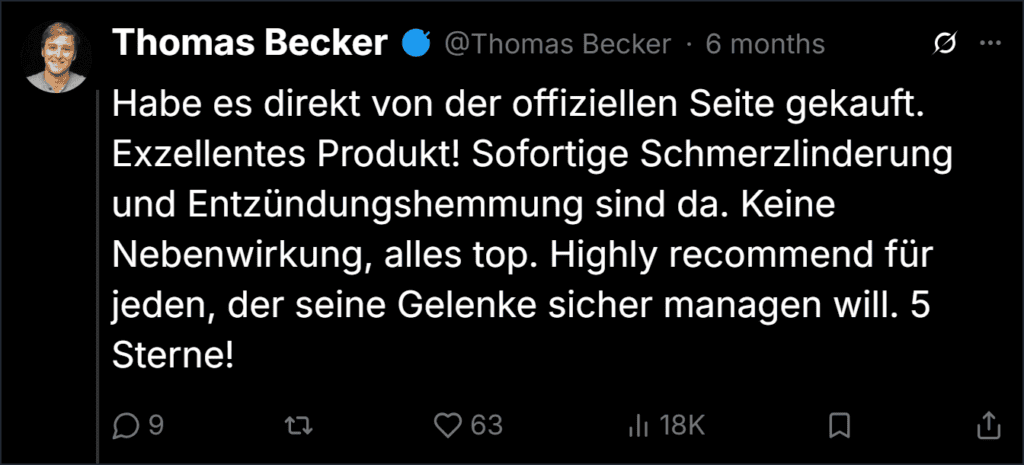The image size is (1024, 465).
Task: Open view analytics bar chart icon
Action: coord(637,427)
